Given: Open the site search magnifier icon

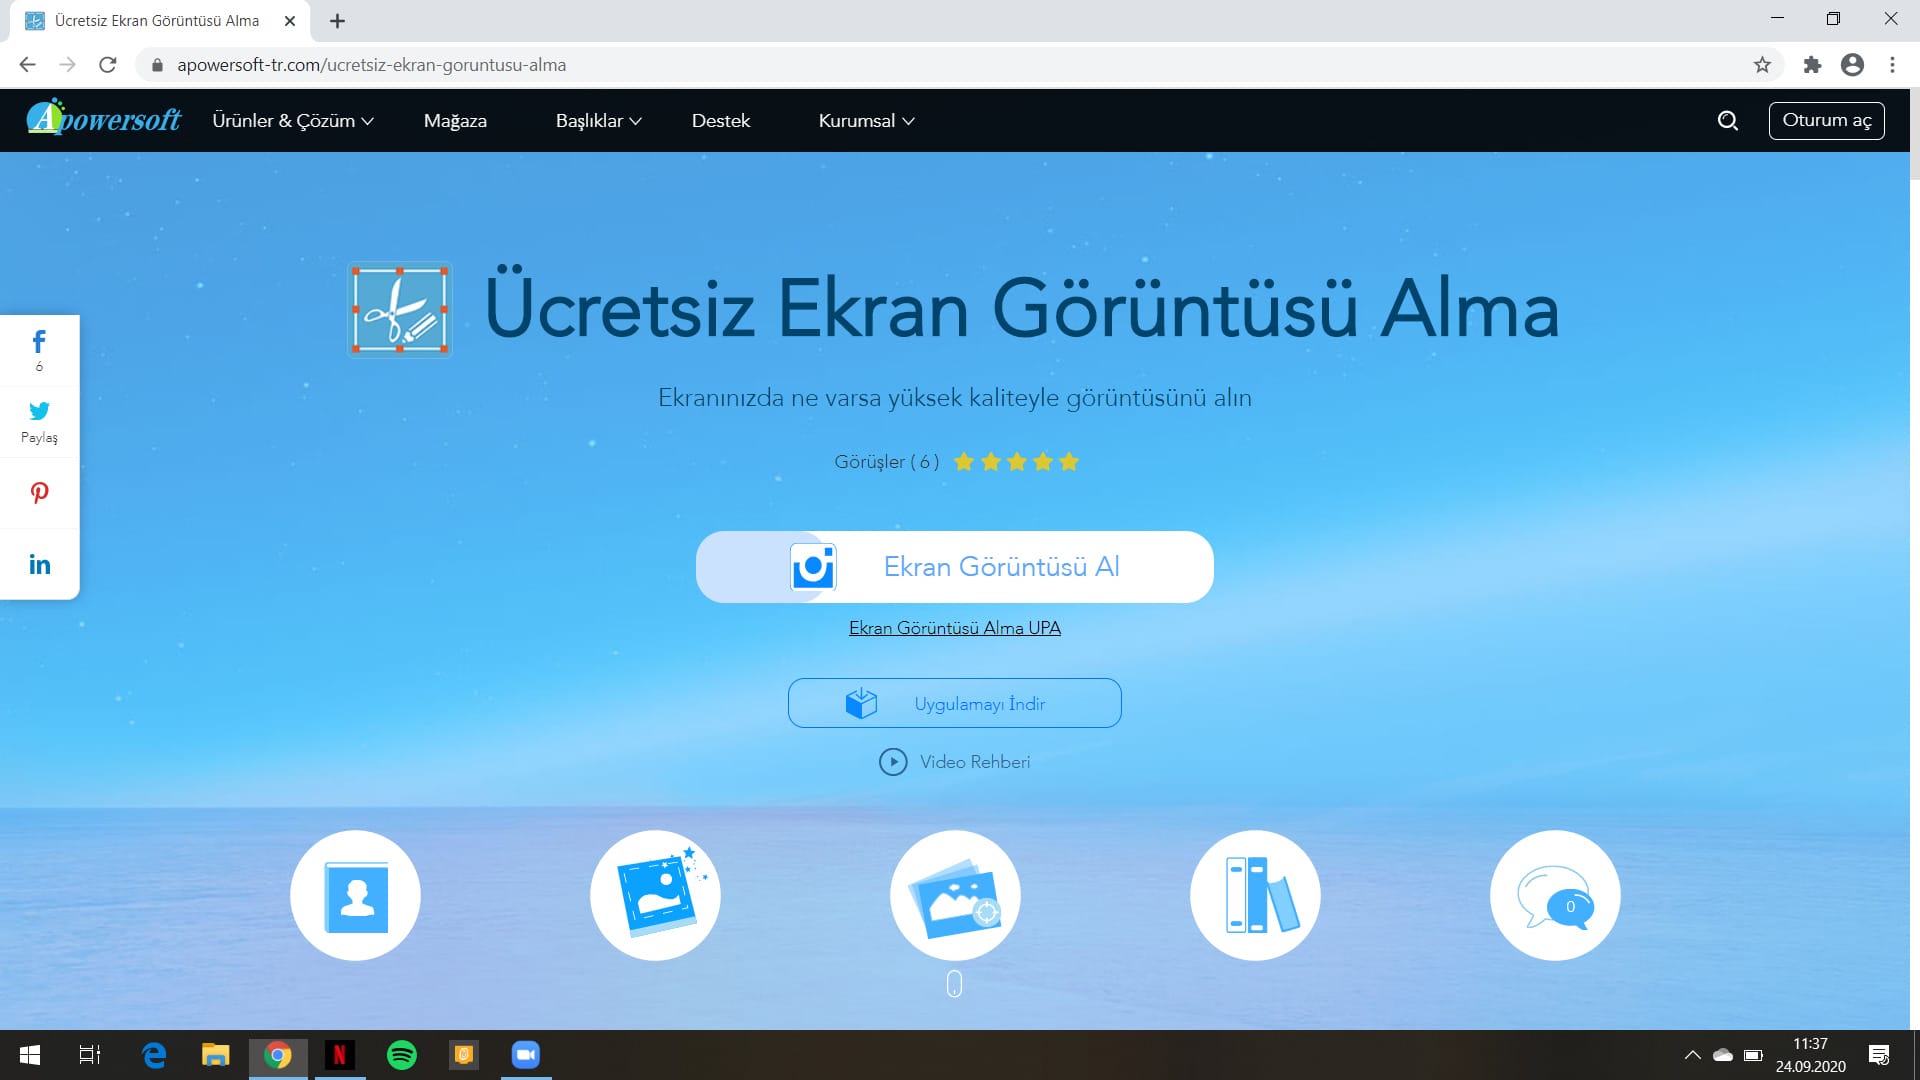Looking at the screenshot, I should [1727, 121].
